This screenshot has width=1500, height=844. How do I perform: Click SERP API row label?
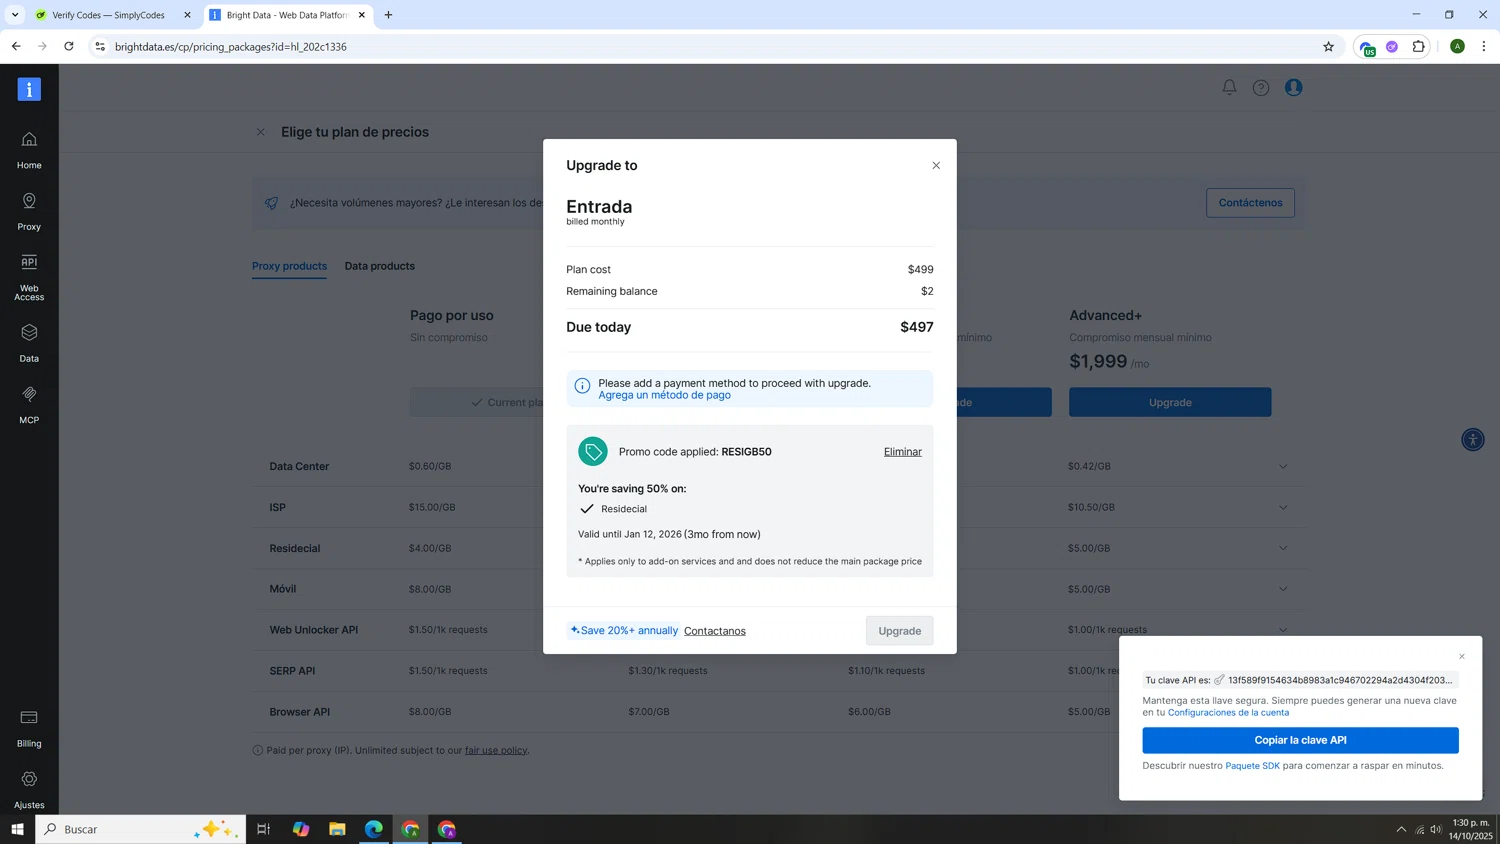click(292, 671)
